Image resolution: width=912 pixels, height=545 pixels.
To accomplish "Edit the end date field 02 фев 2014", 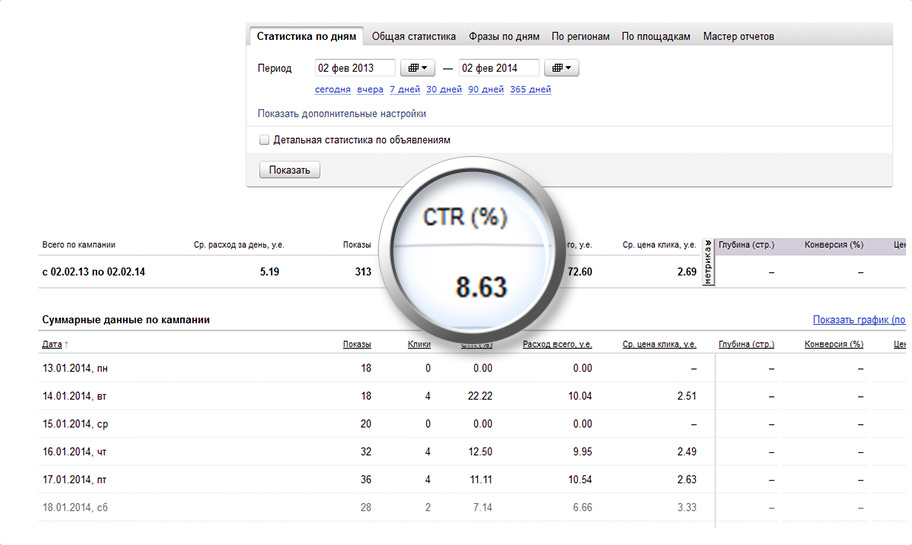I will click(499, 68).
